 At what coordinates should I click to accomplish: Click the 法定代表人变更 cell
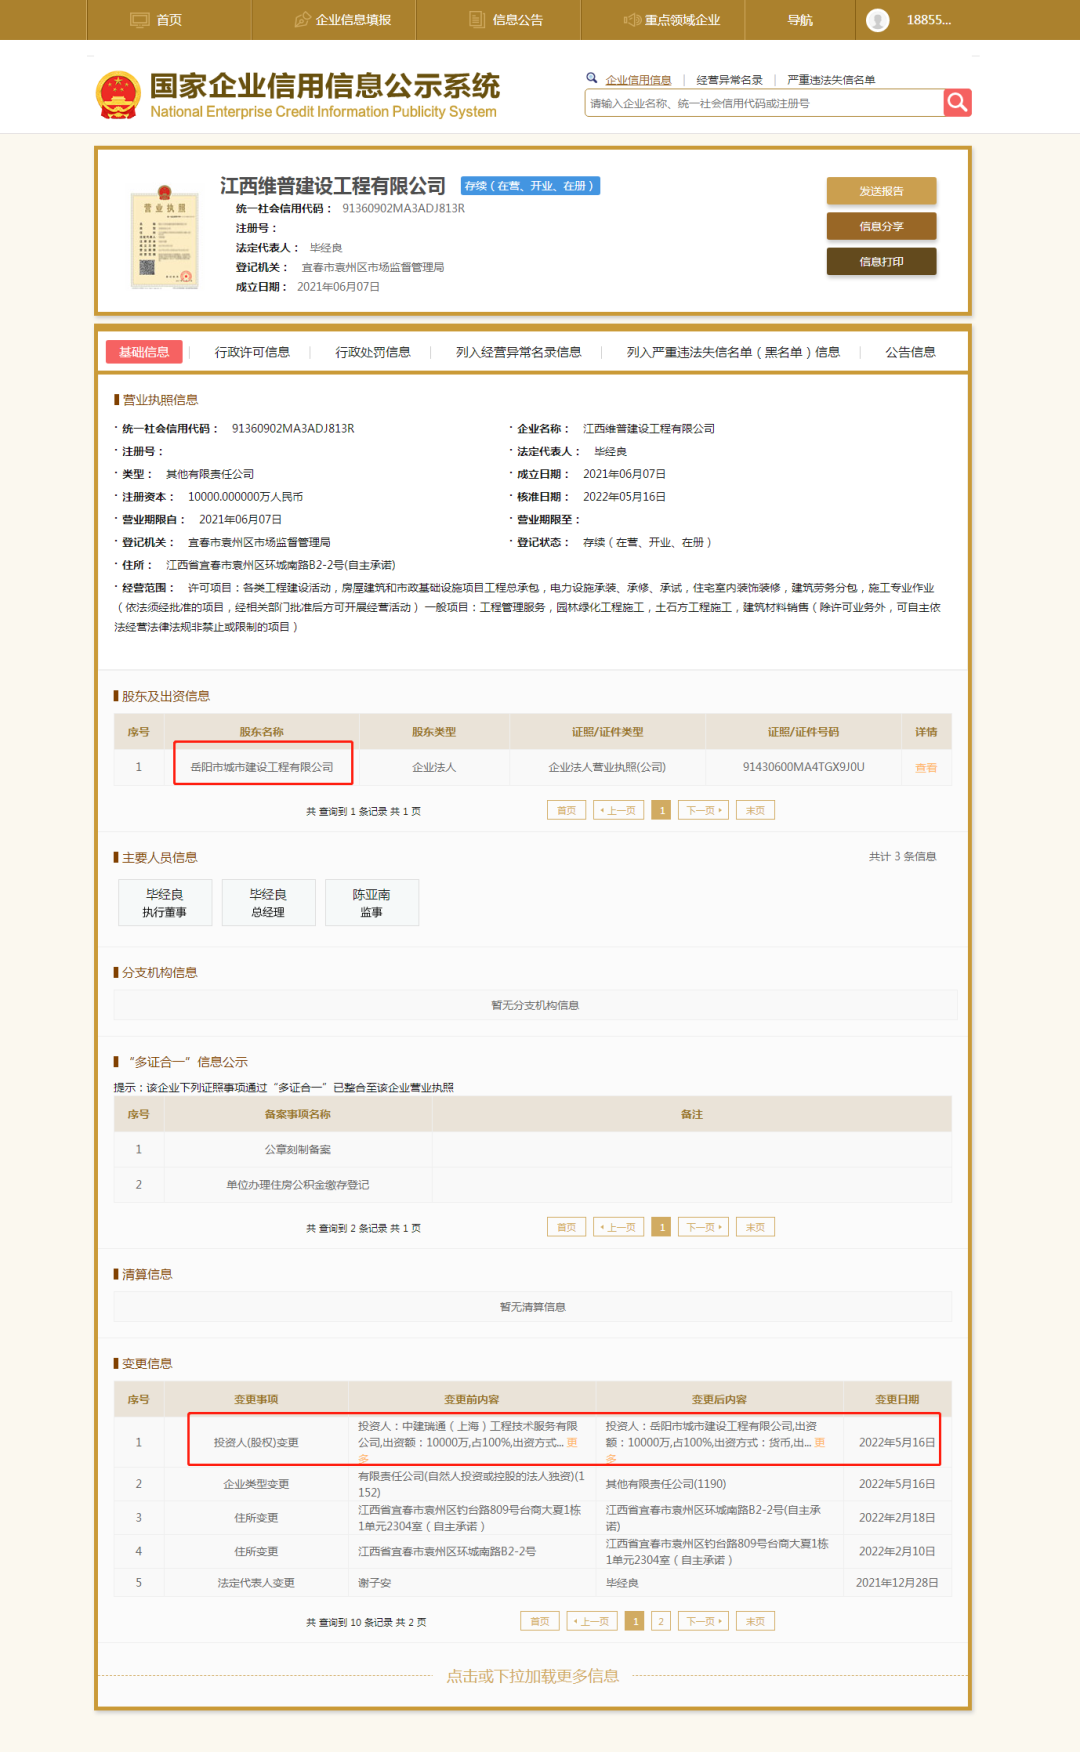[x=256, y=1583]
